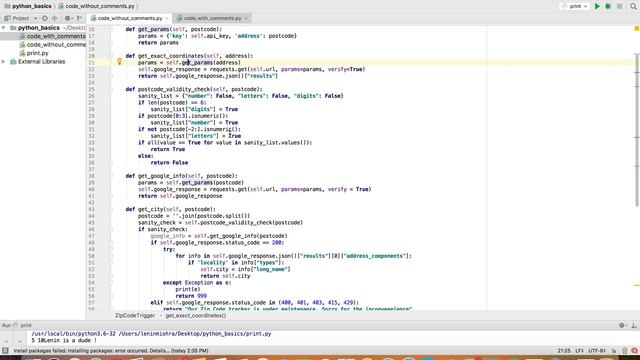Click the yellow inspection indicator square
This screenshot has height=360, width=640.
point(636,28)
